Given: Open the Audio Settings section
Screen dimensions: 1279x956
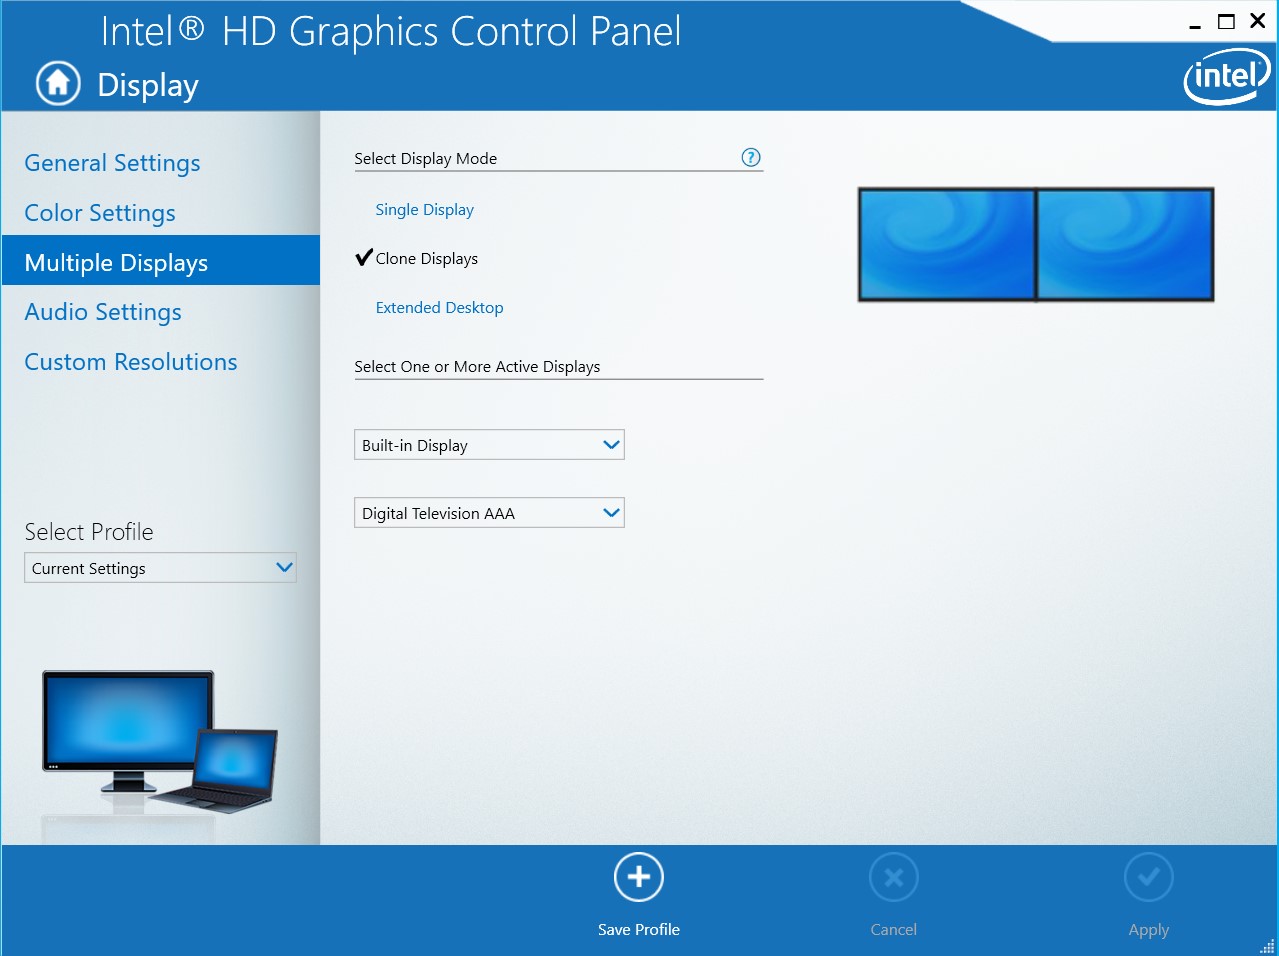Looking at the screenshot, I should click(103, 312).
